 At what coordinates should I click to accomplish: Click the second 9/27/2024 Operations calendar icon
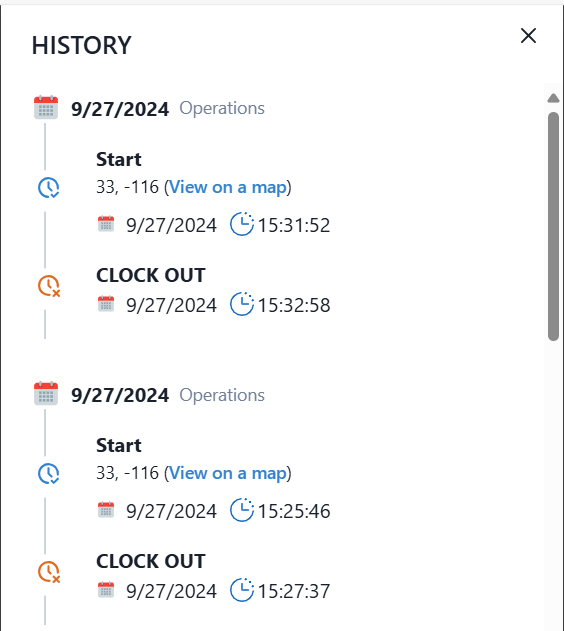click(x=46, y=393)
